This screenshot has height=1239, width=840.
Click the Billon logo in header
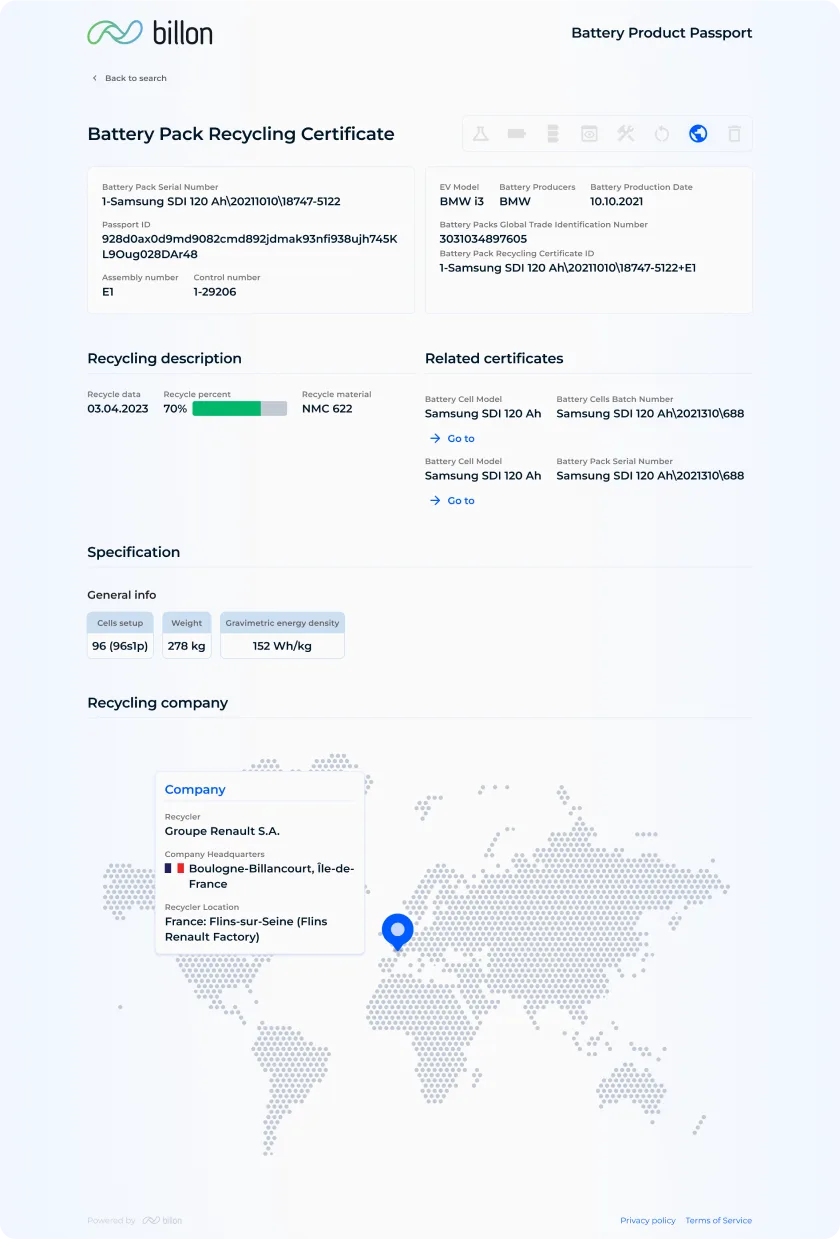click(x=150, y=32)
